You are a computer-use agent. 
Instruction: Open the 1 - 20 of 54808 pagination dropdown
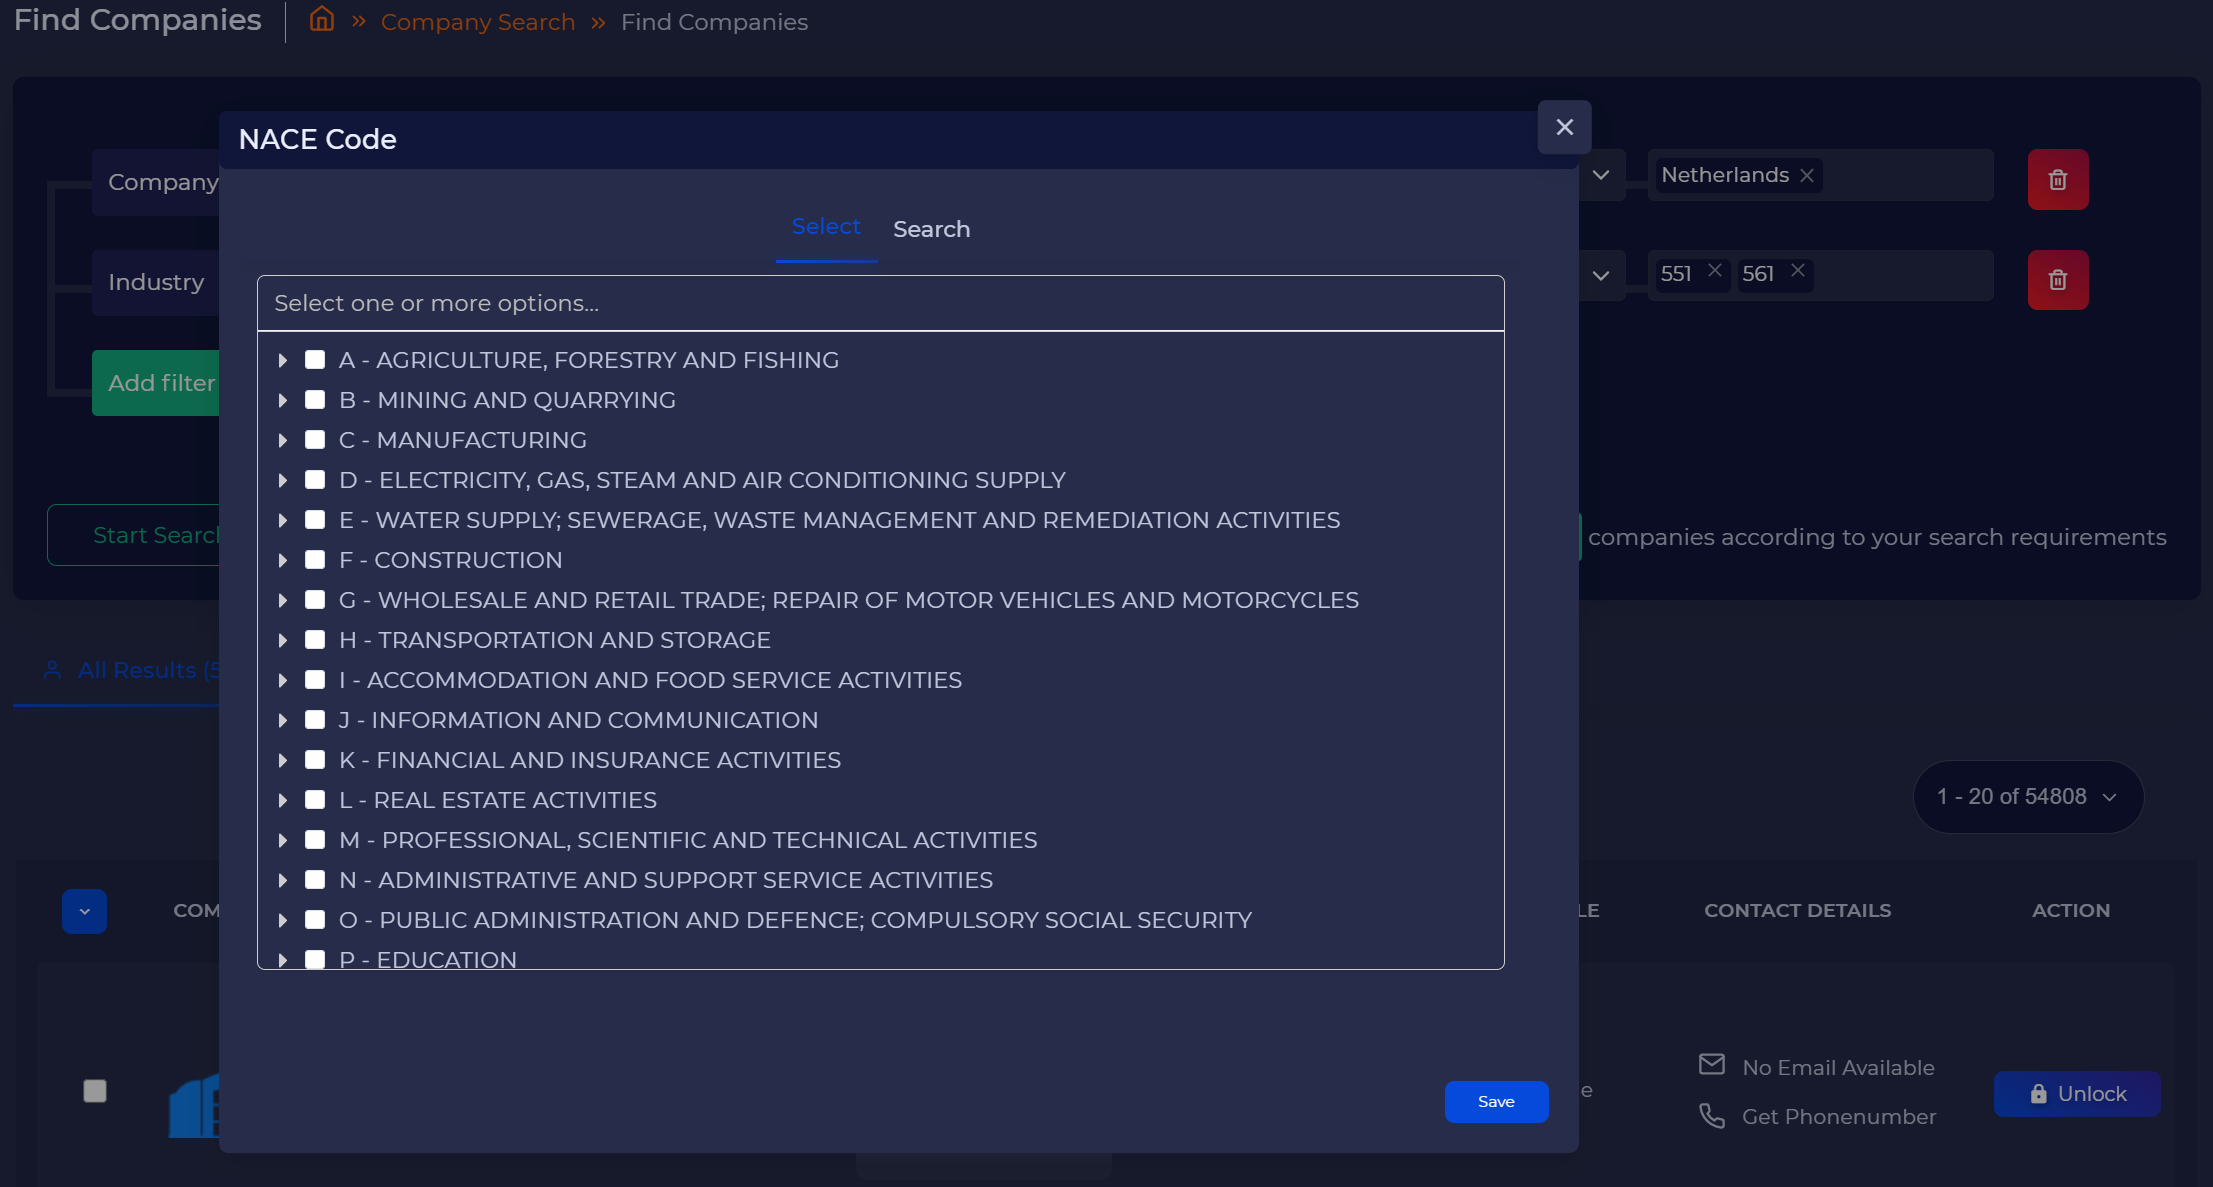click(2027, 797)
